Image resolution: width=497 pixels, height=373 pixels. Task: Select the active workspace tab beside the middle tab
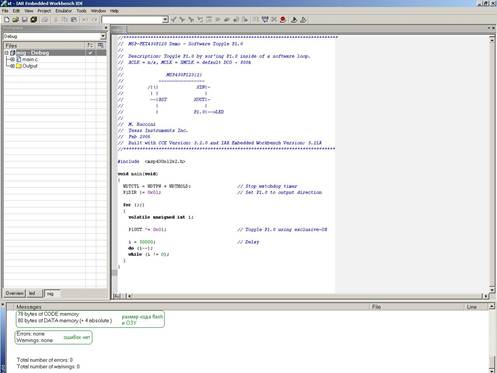click(x=52, y=293)
